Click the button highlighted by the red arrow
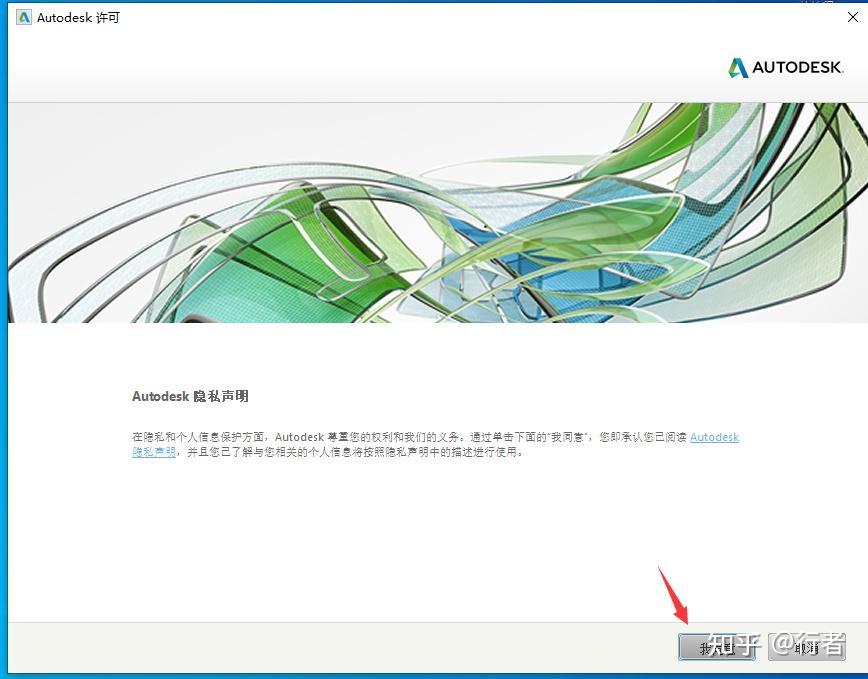The image size is (868, 679). click(716, 648)
